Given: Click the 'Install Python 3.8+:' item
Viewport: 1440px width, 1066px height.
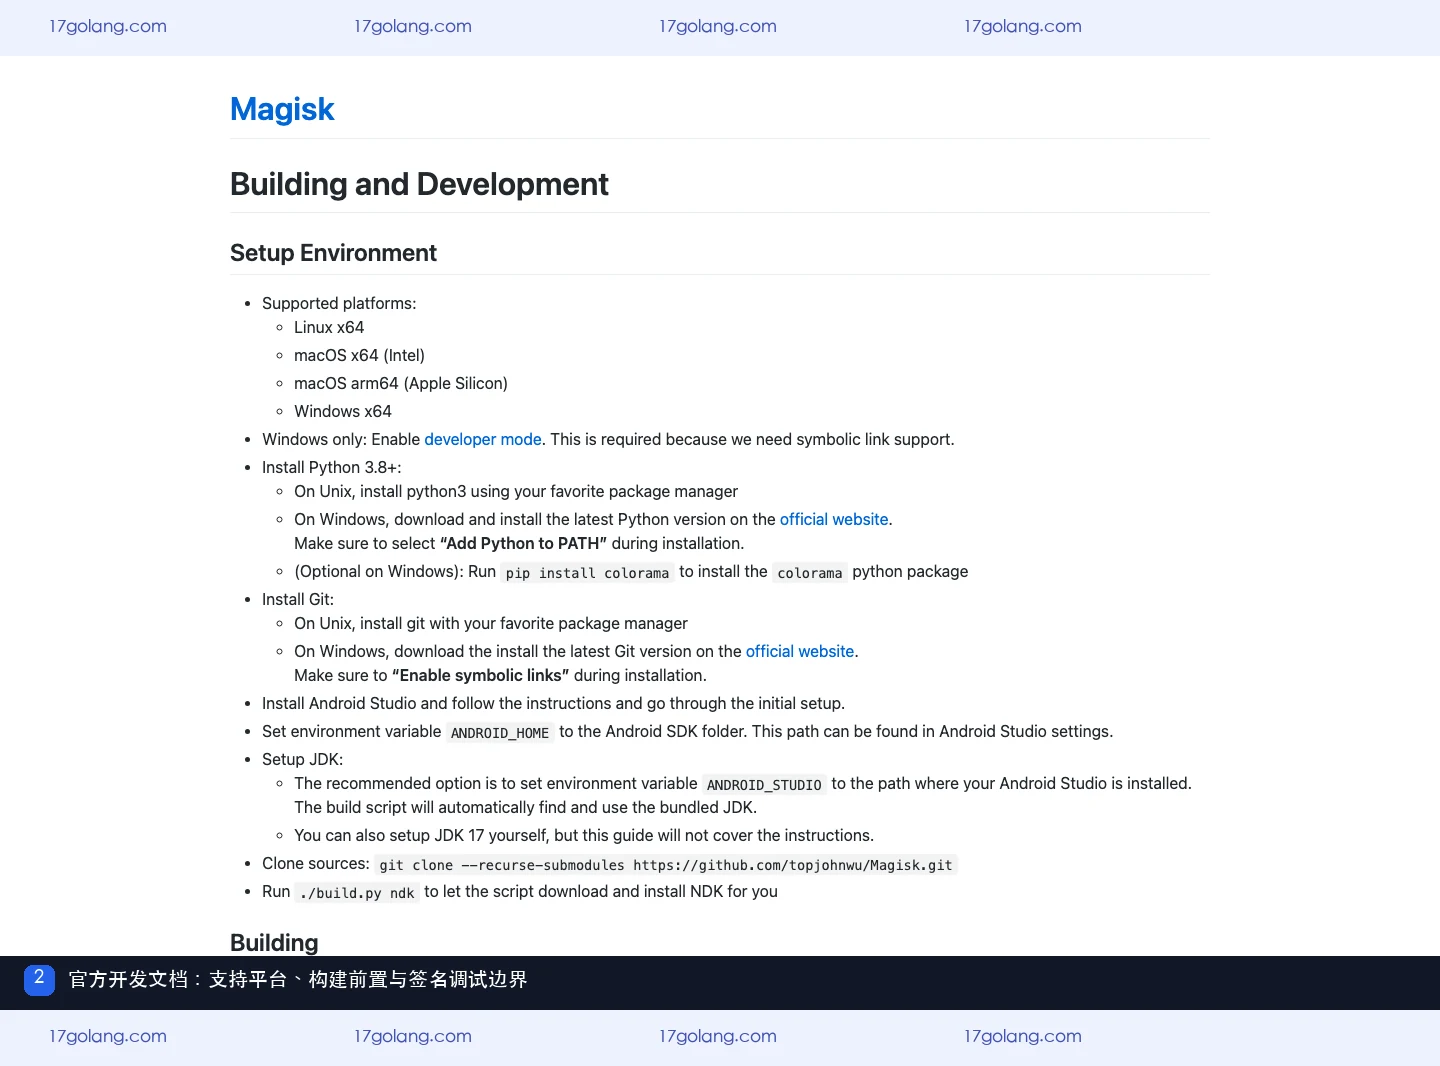Looking at the screenshot, I should [x=332, y=467].
